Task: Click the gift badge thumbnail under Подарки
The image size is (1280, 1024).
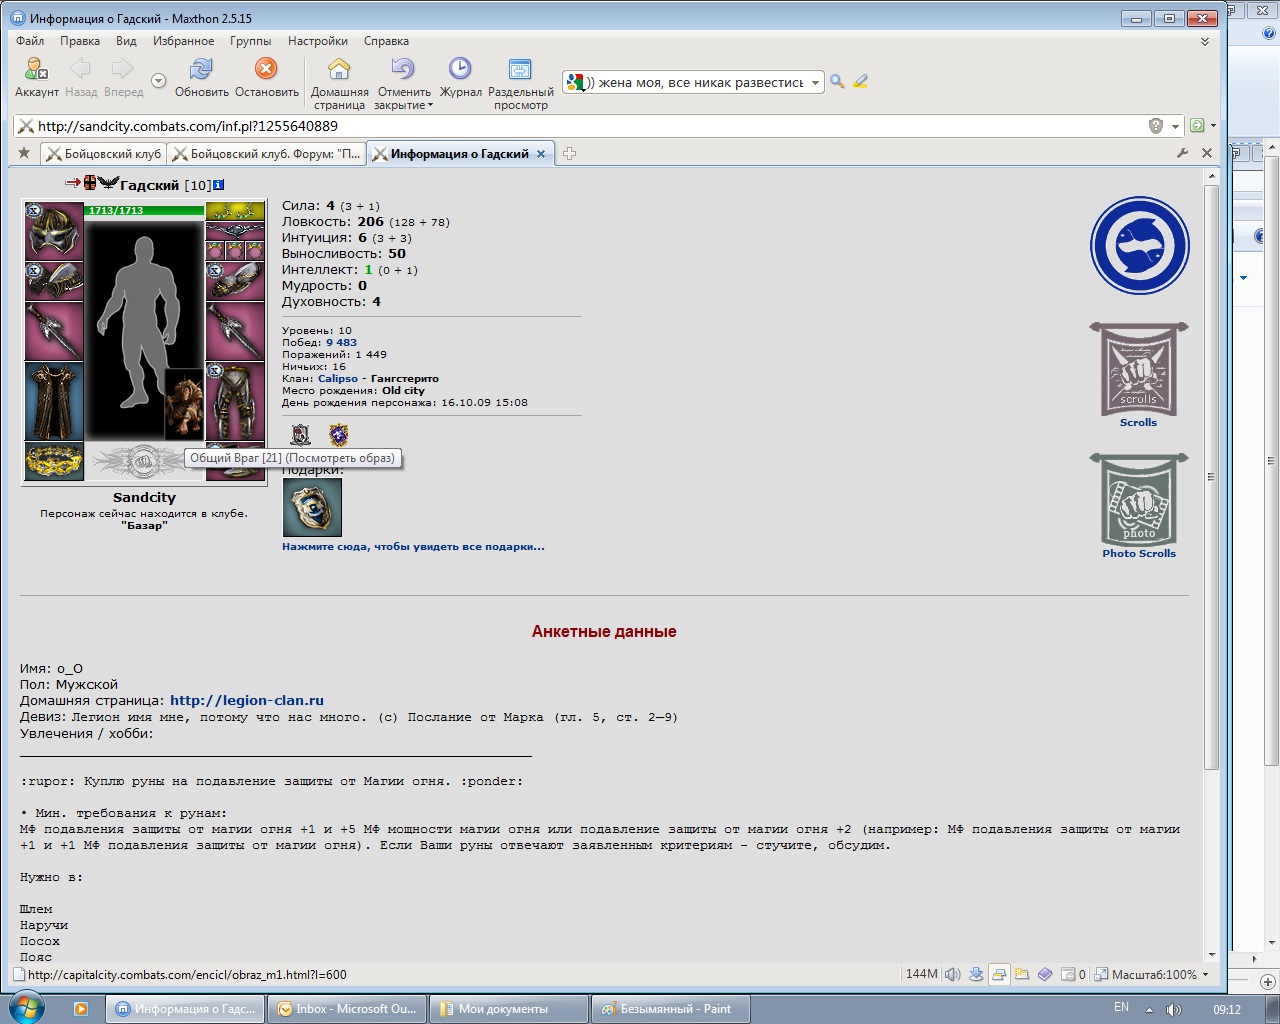Action: [312, 508]
